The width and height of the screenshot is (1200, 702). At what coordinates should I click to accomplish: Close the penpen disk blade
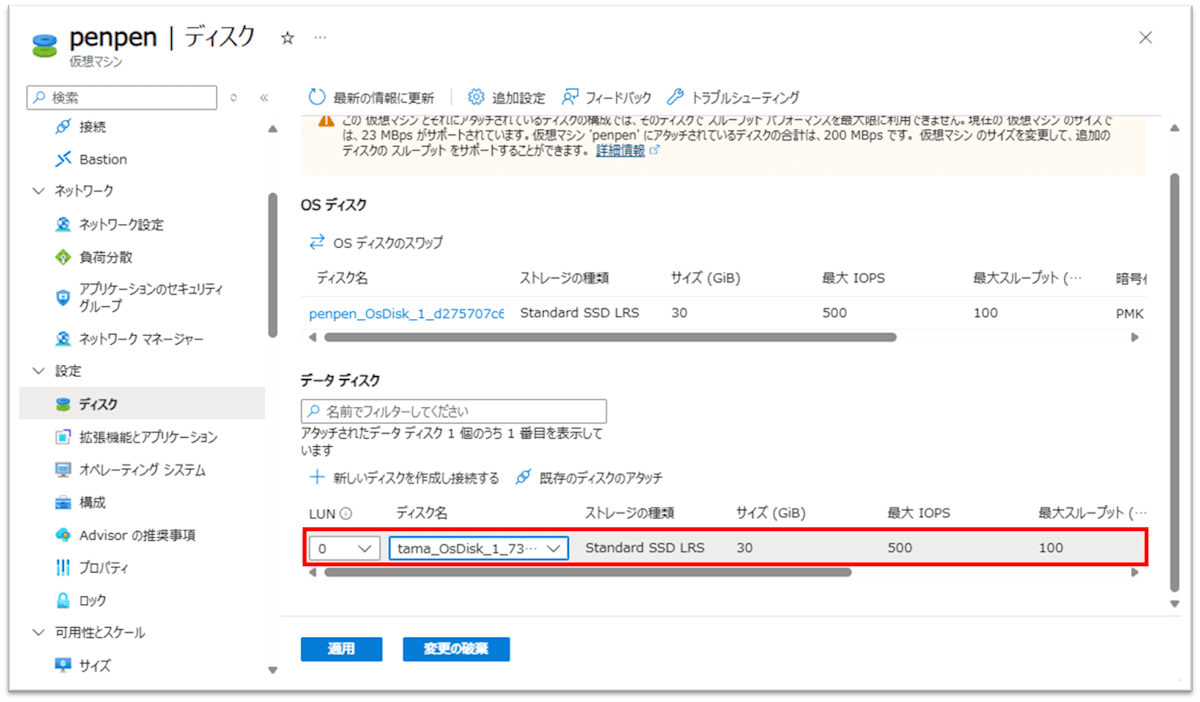coord(1146,37)
